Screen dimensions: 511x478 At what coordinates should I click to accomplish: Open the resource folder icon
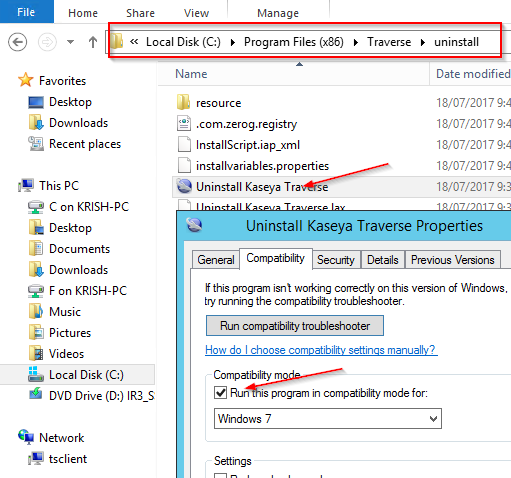[x=183, y=102]
